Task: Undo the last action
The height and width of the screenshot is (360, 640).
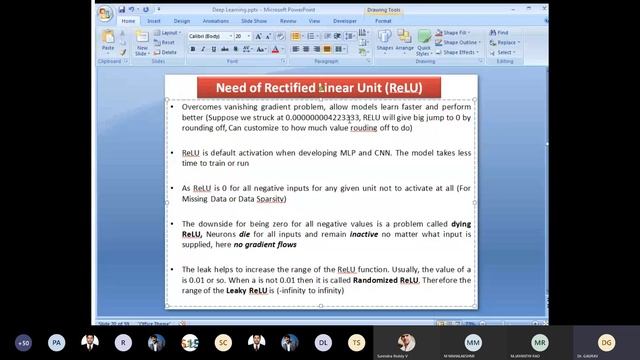Action: pos(131,9)
